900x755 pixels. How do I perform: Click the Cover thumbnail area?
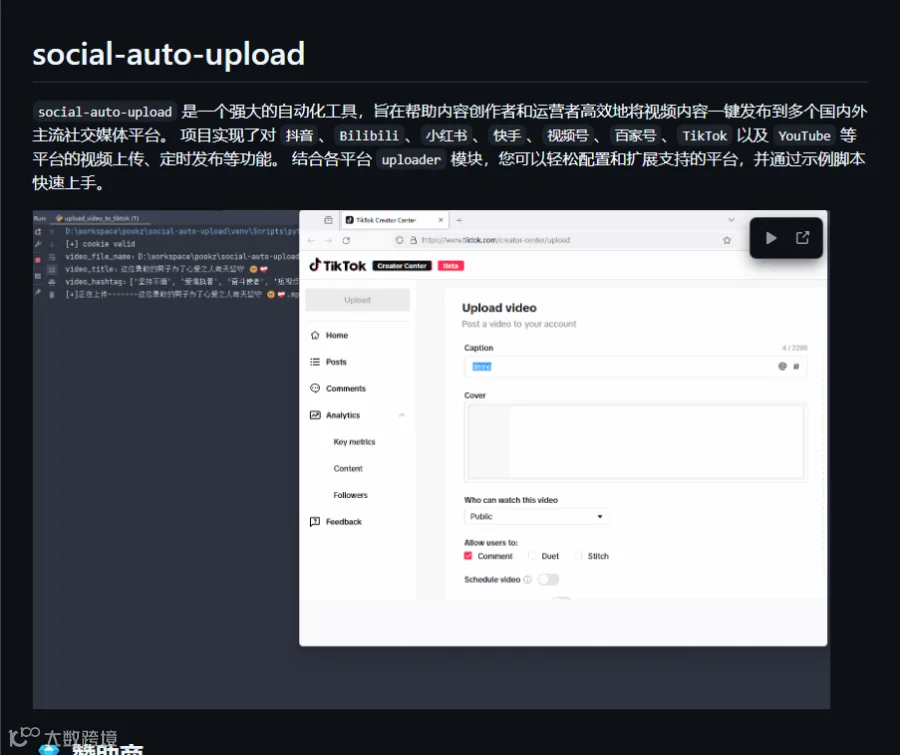click(x=635, y=442)
